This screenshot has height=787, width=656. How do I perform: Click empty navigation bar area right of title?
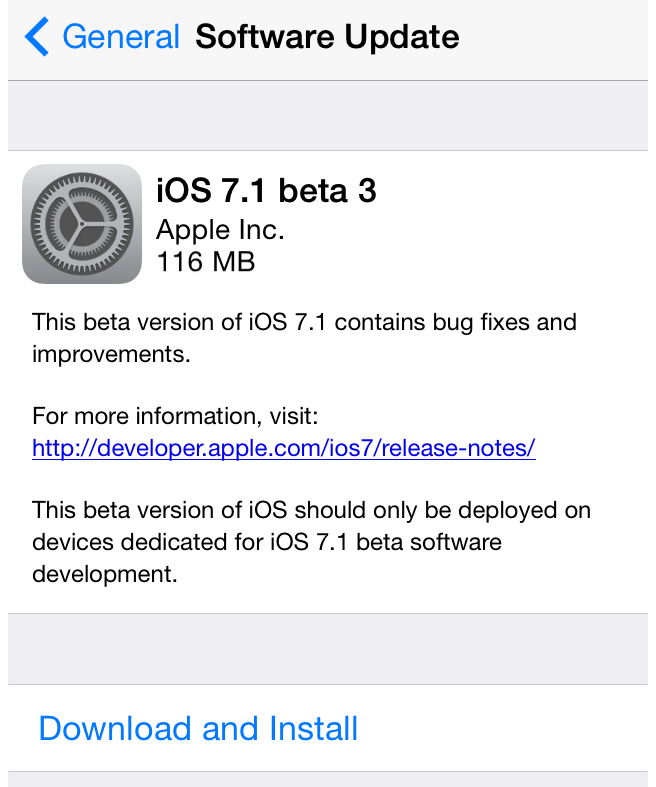tap(560, 38)
